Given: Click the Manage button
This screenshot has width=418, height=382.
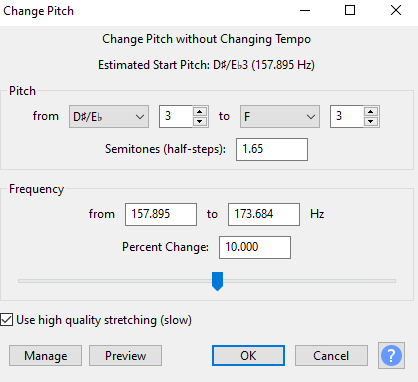Looking at the screenshot, I should (x=45, y=356).
